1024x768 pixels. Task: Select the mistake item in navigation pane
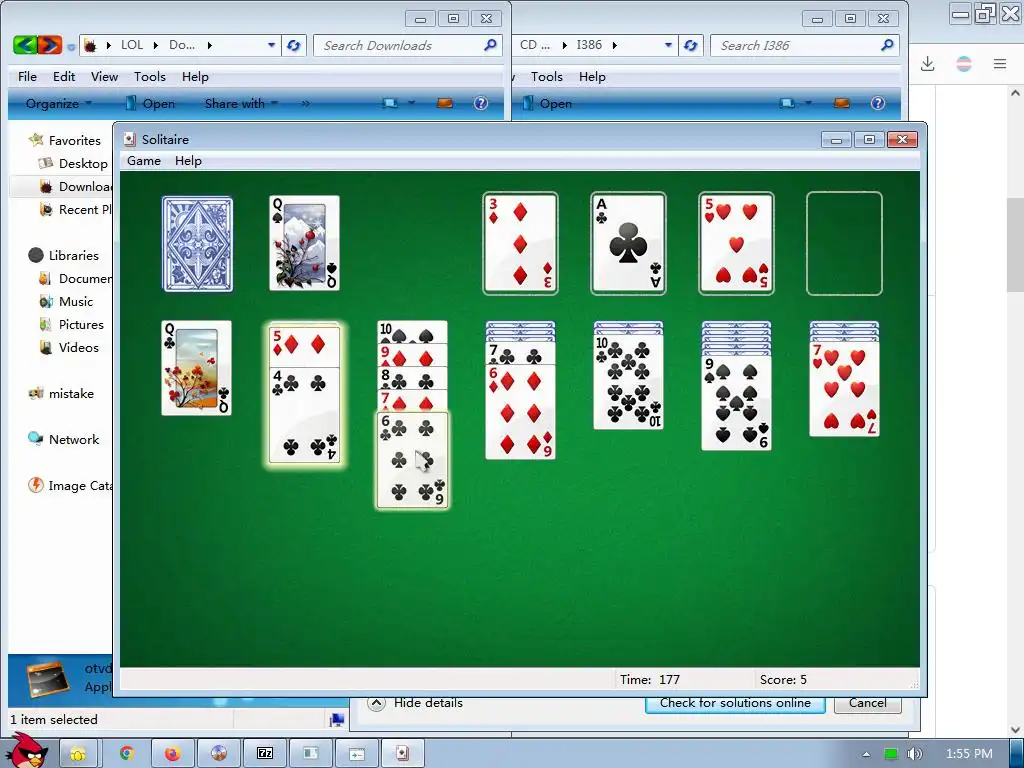[61, 394]
